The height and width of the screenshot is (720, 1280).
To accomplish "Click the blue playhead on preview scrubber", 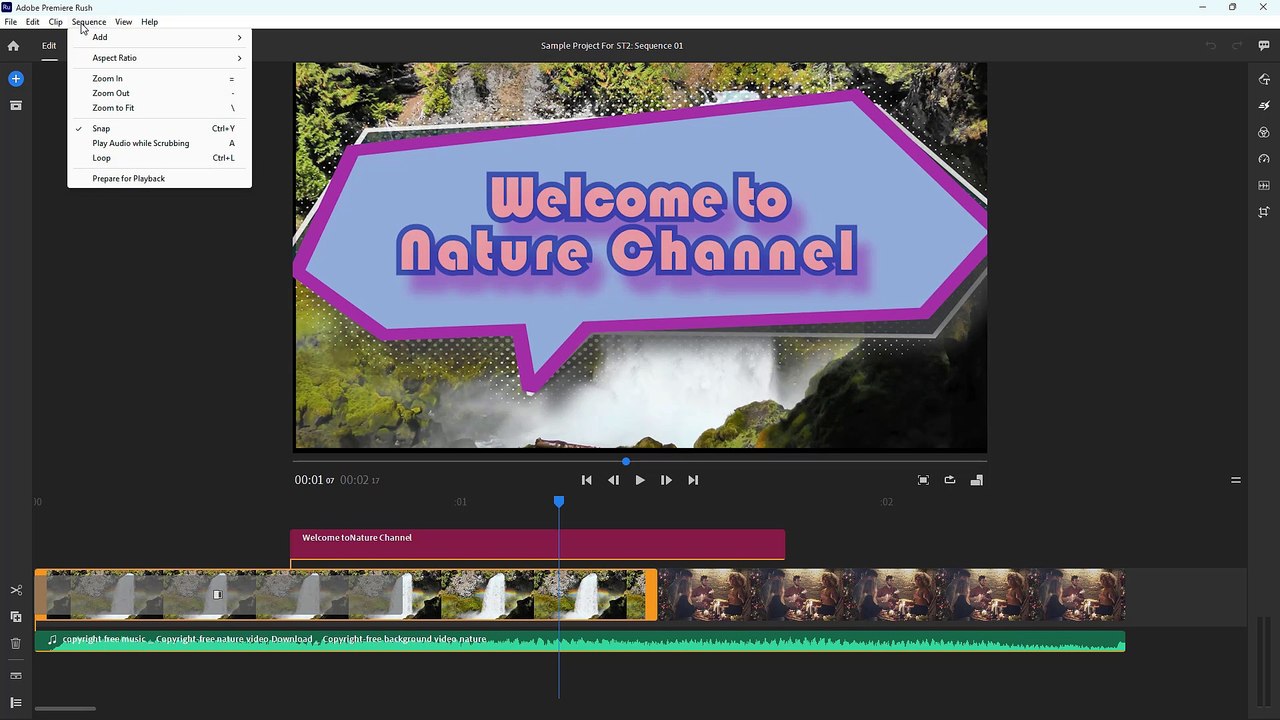I will click(x=626, y=461).
